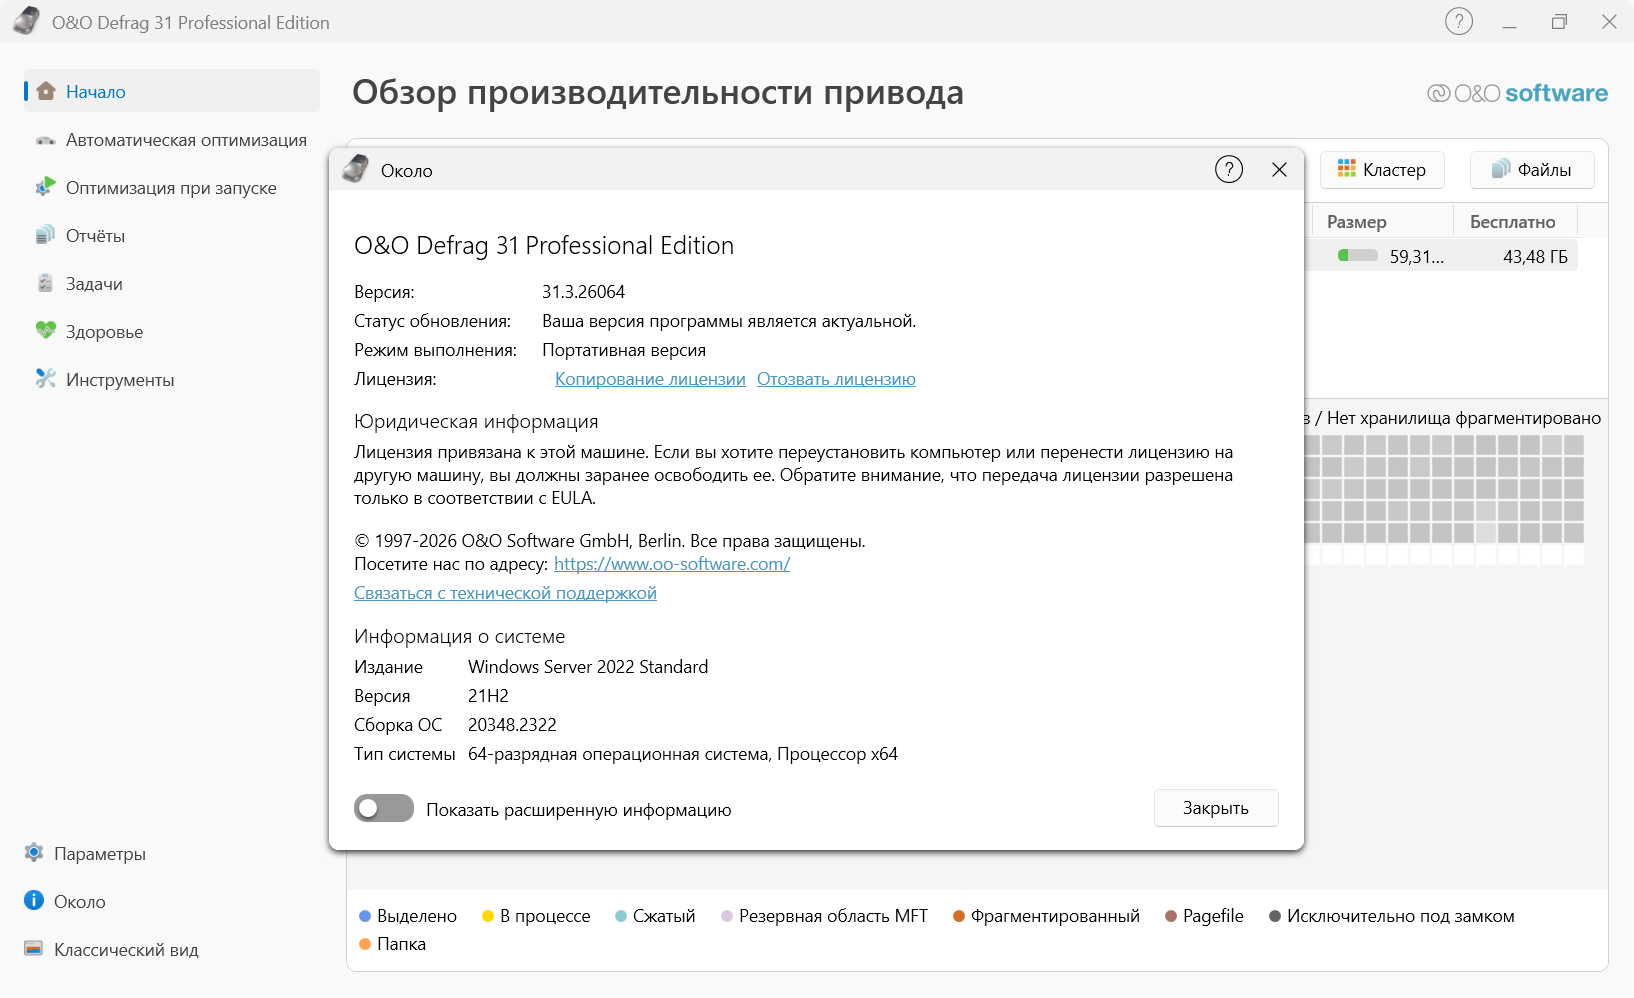Click the Параметры gear icon
The width and height of the screenshot is (1634, 998).
click(34, 852)
